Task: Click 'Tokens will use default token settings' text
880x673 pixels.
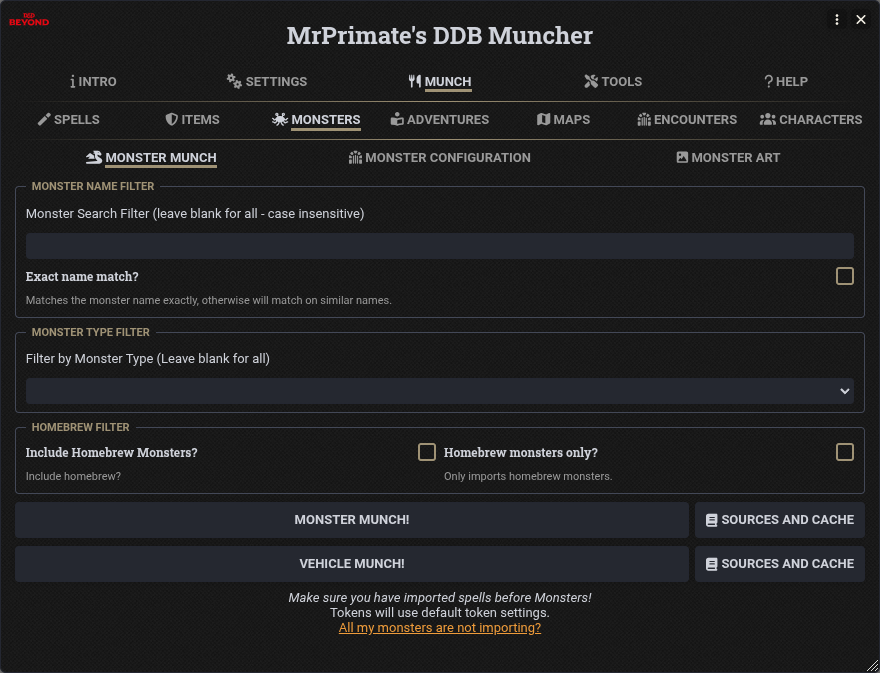Action: click(439, 612)
